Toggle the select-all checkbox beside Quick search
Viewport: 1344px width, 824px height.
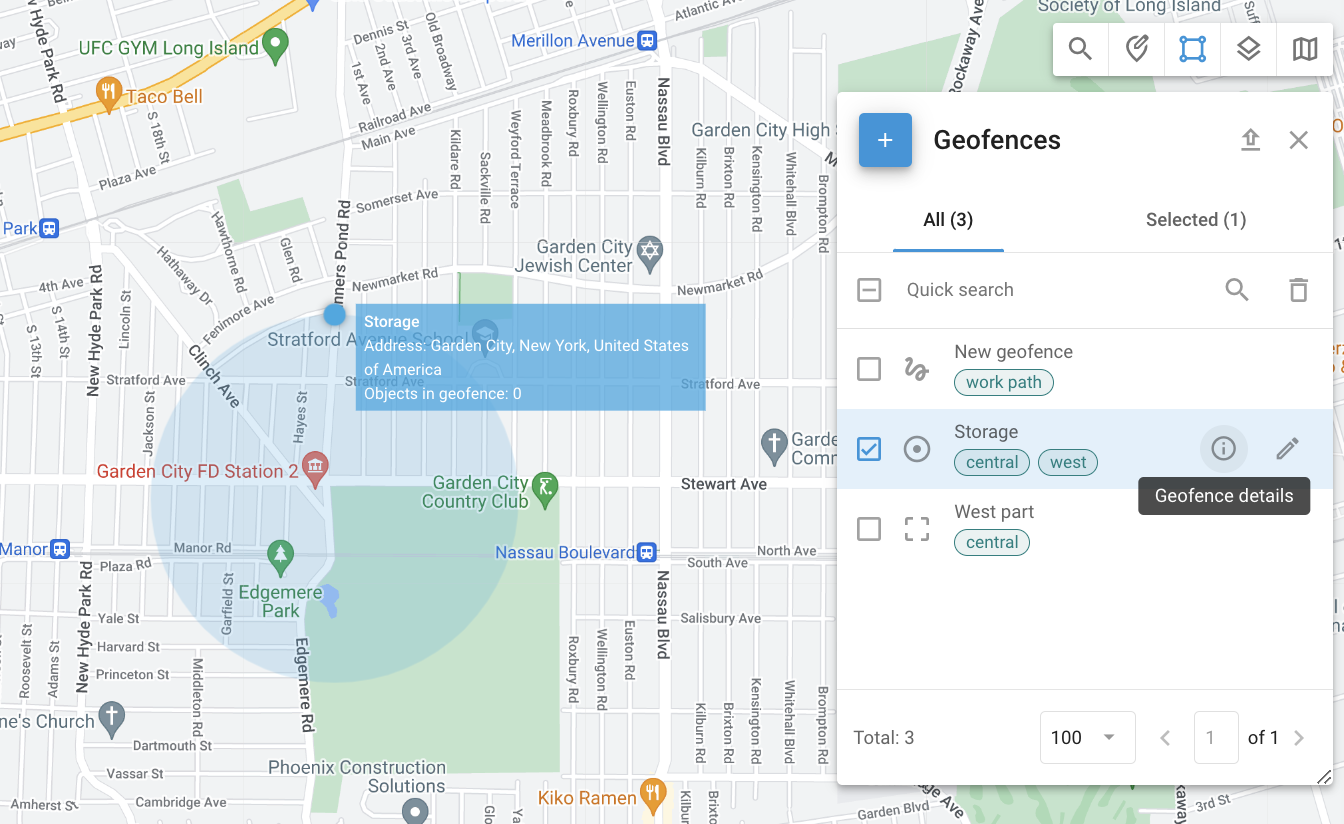869,290
